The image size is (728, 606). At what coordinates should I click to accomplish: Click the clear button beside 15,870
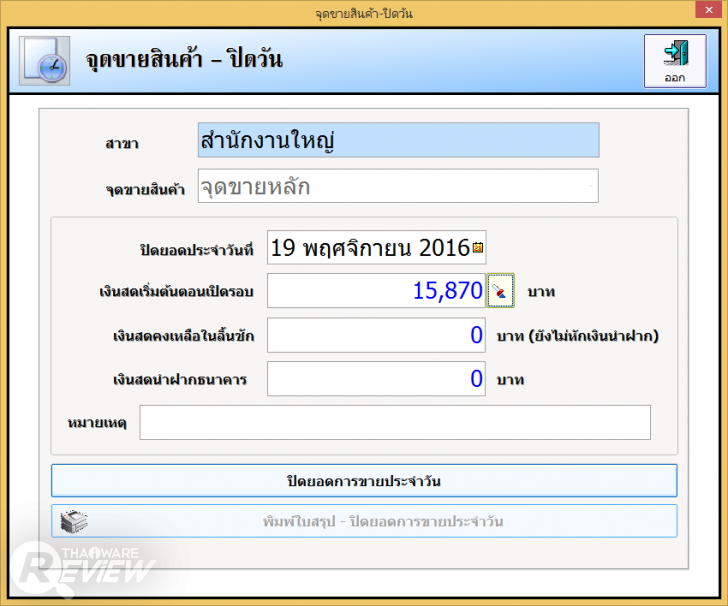coord(500,291)
